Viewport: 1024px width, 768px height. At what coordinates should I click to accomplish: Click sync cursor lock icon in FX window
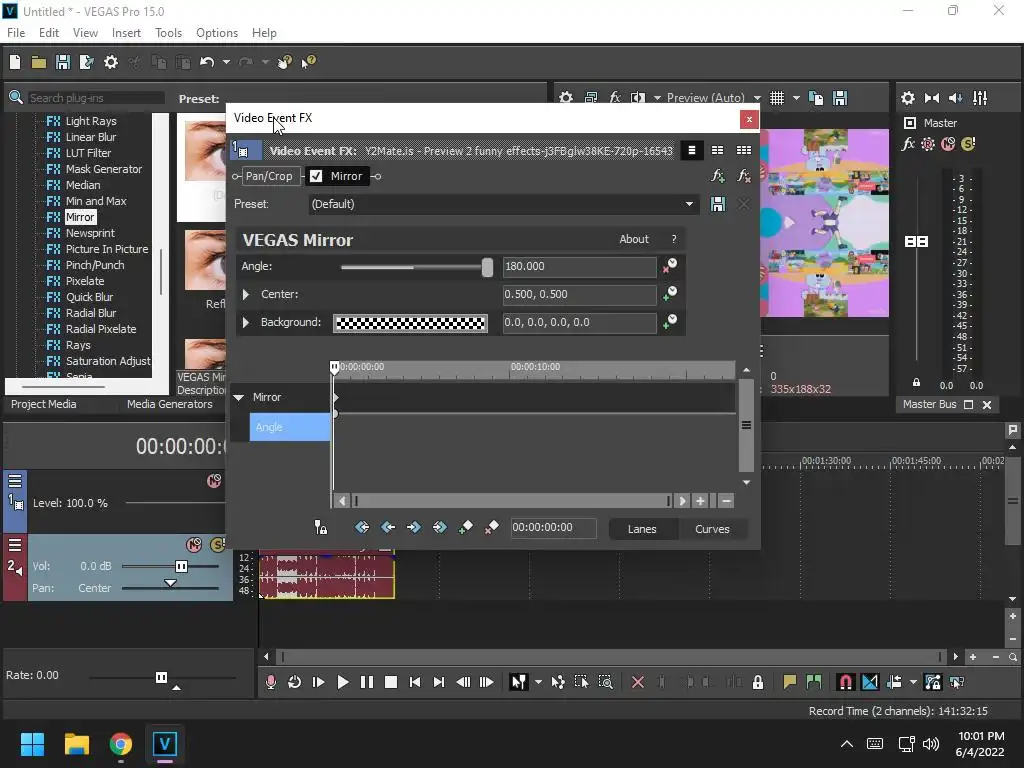tap(320, 527)
